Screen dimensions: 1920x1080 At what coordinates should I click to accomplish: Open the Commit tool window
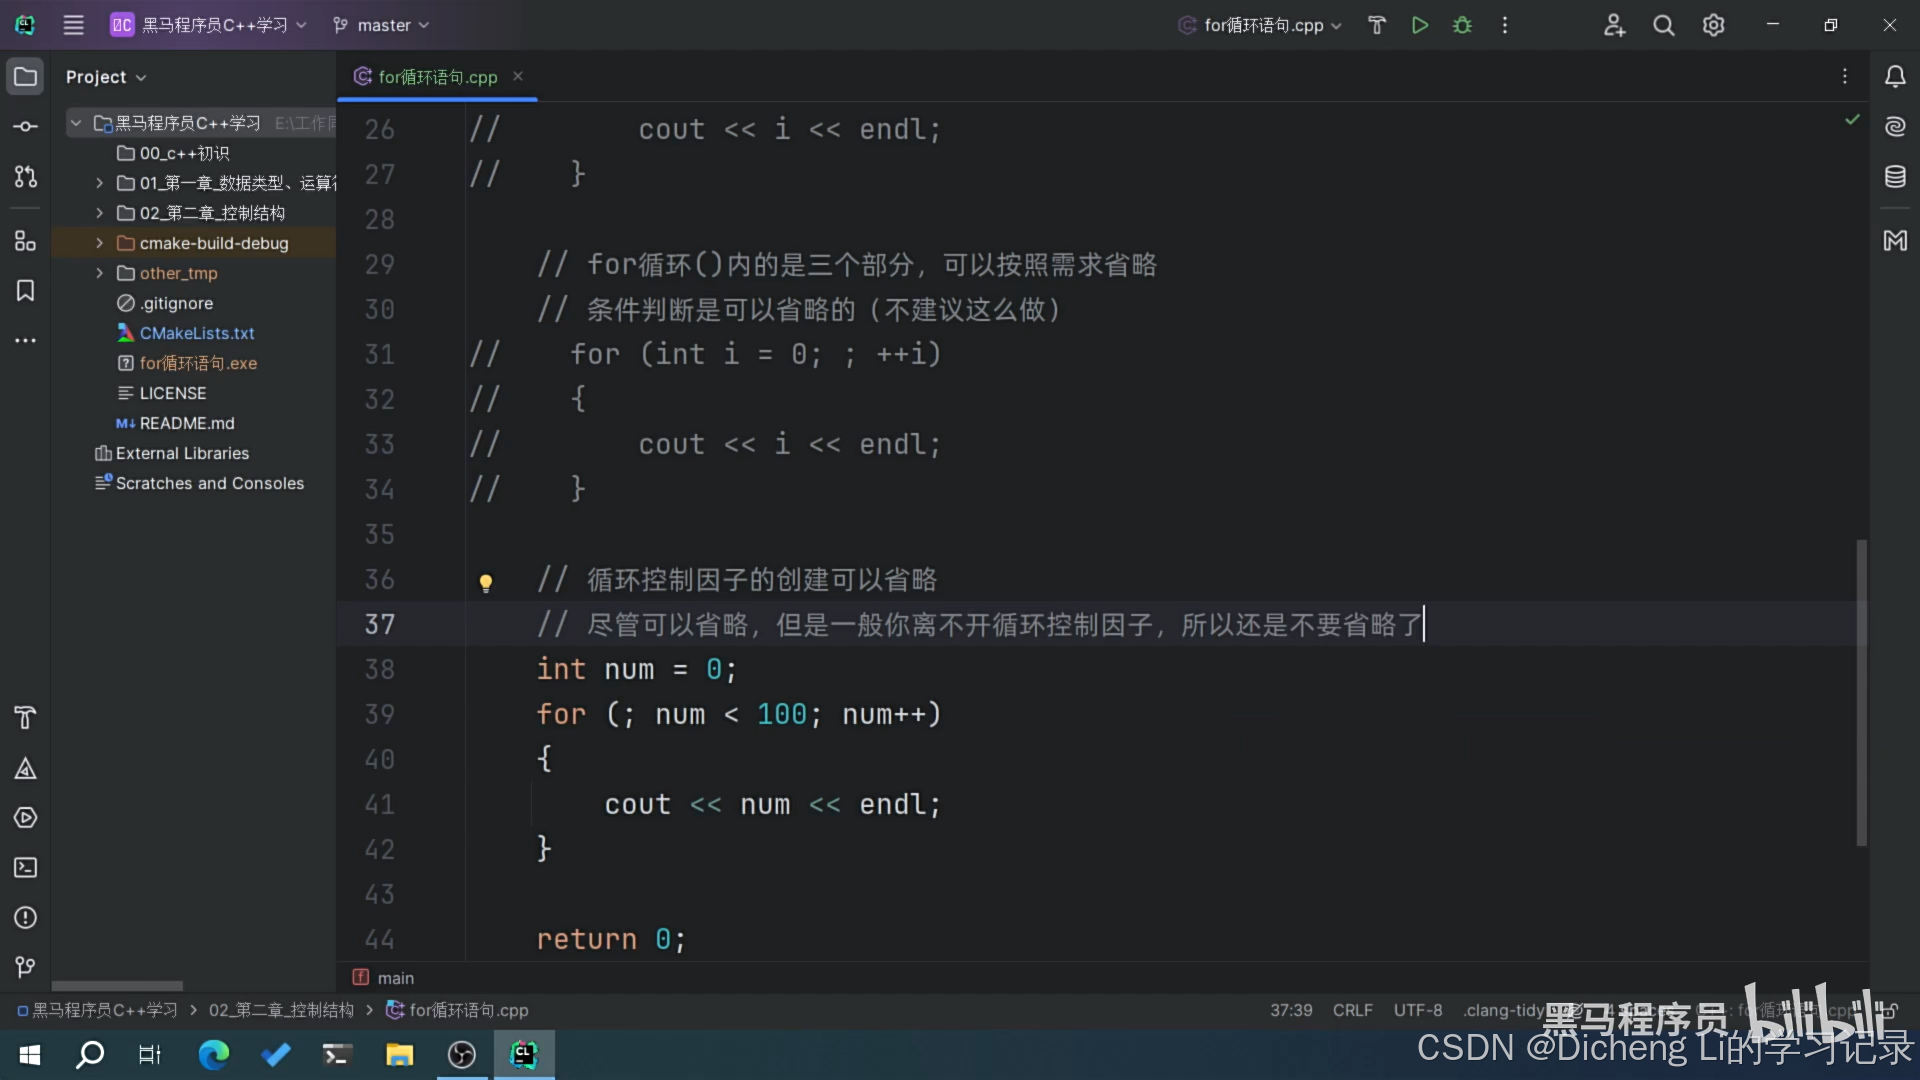[25, 127]
